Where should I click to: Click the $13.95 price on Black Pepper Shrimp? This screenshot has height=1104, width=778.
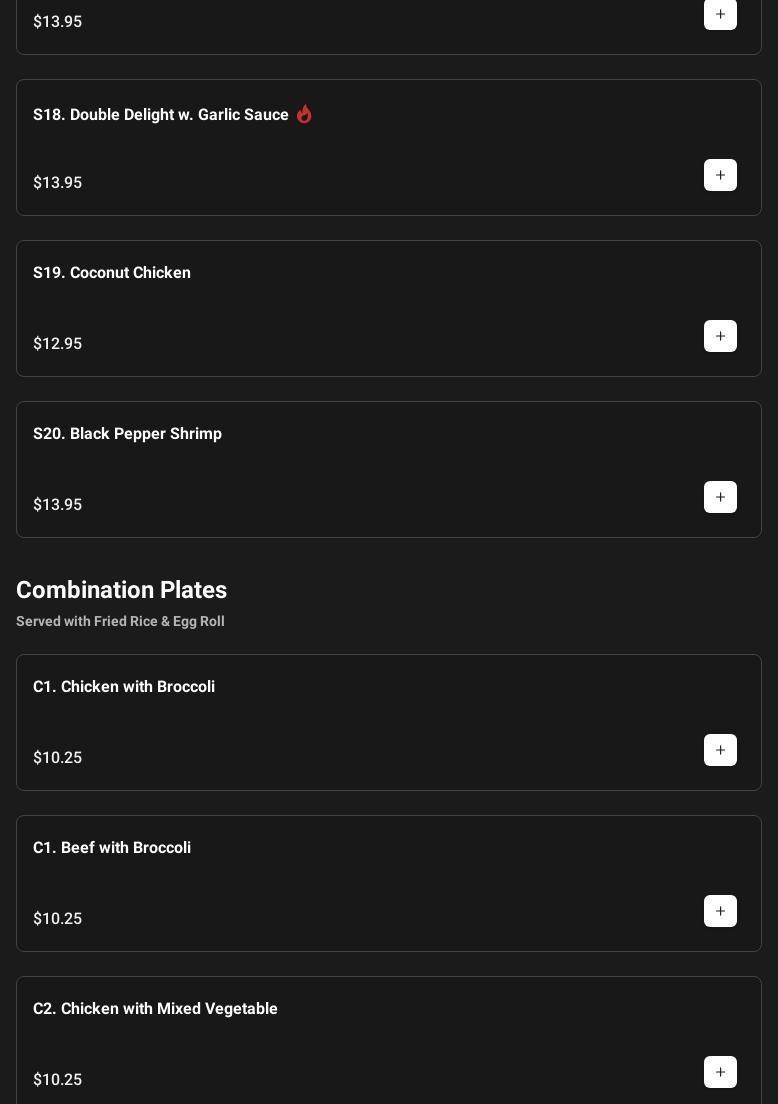[x=58, y=505]
